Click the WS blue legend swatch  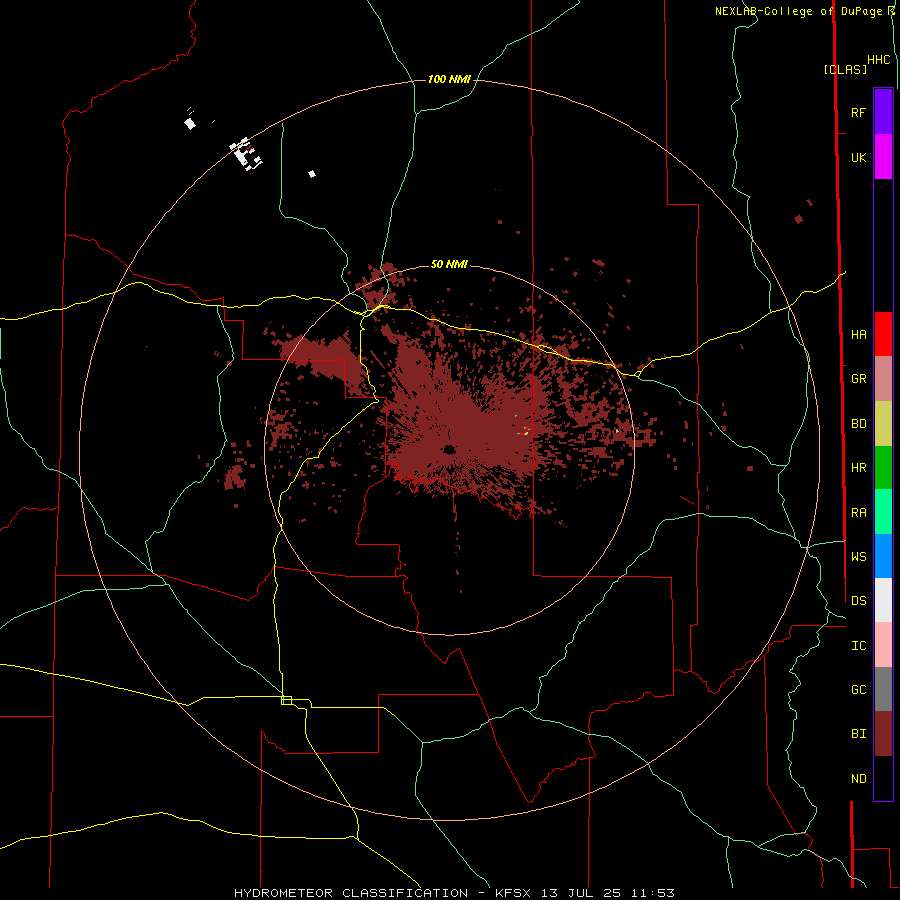[x=883, y=556]
